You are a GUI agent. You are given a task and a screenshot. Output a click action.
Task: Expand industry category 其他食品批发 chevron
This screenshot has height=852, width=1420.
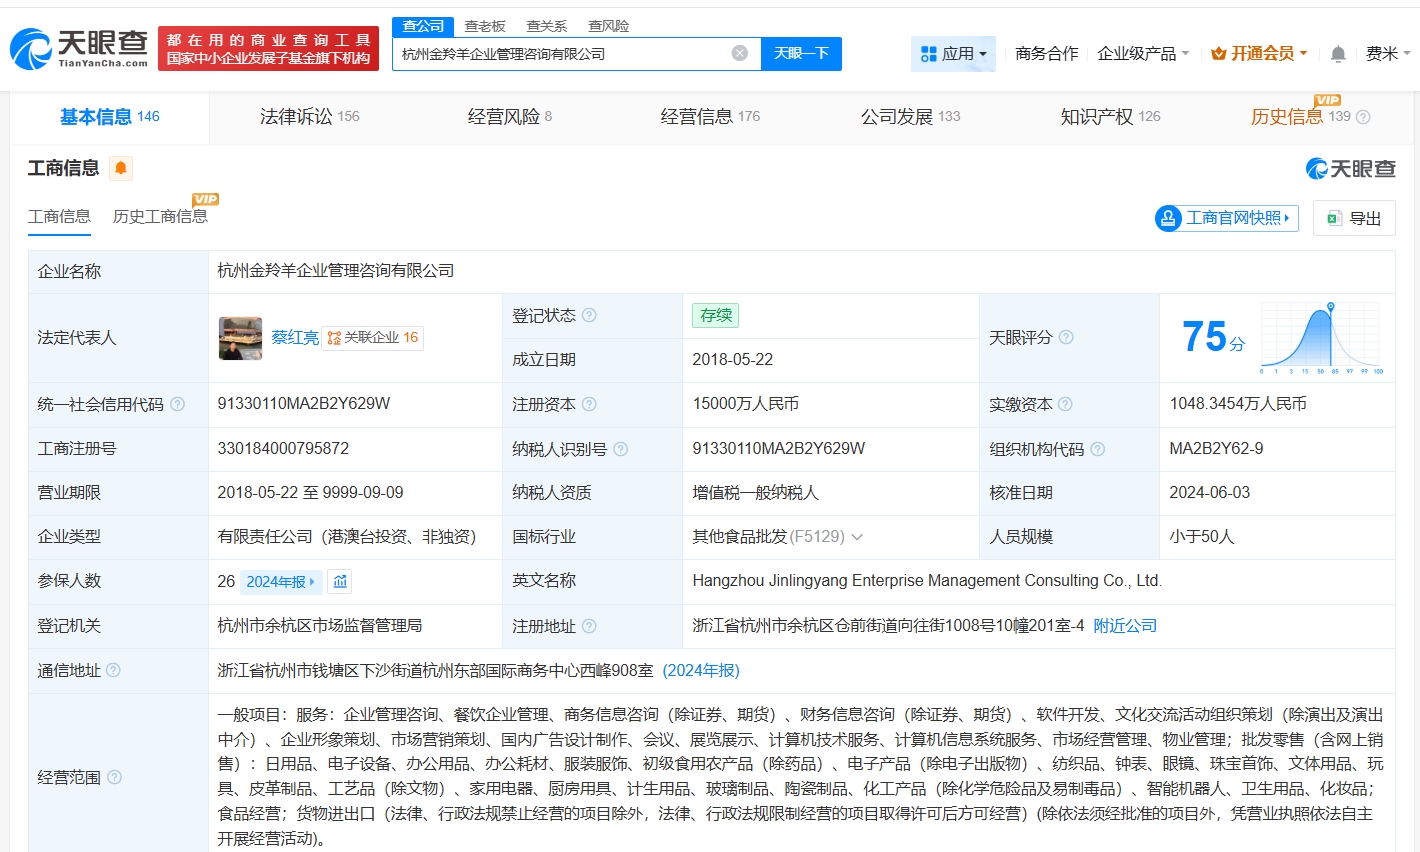pyautogui.click(x=857, y=537)
